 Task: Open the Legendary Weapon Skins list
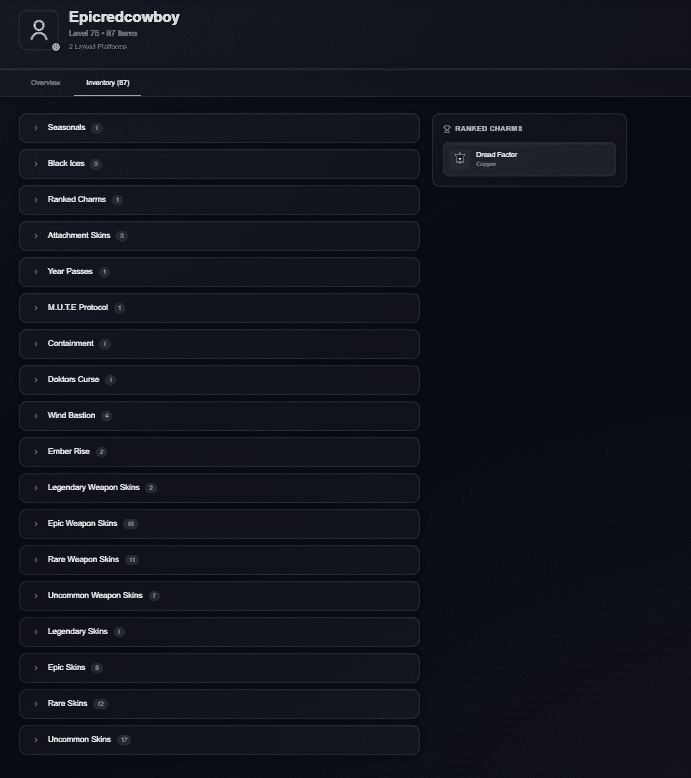point(219,488)
